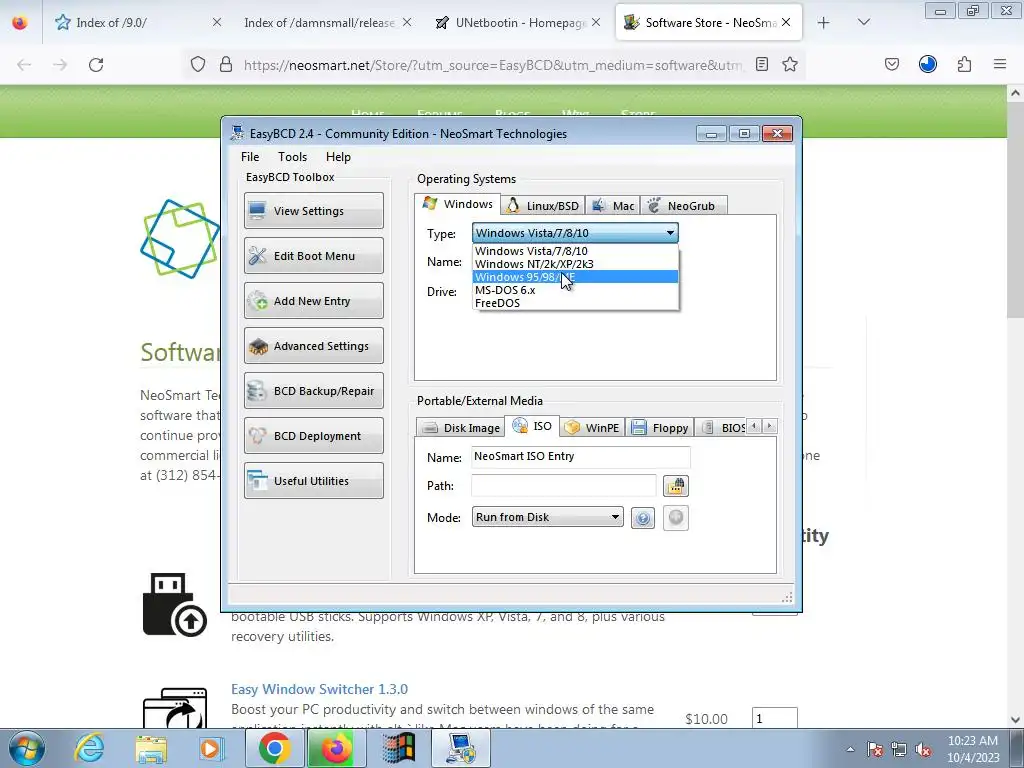1024x768 pixels.
Task: Open BCD Deployment section
Action: [x=313, y=436]
